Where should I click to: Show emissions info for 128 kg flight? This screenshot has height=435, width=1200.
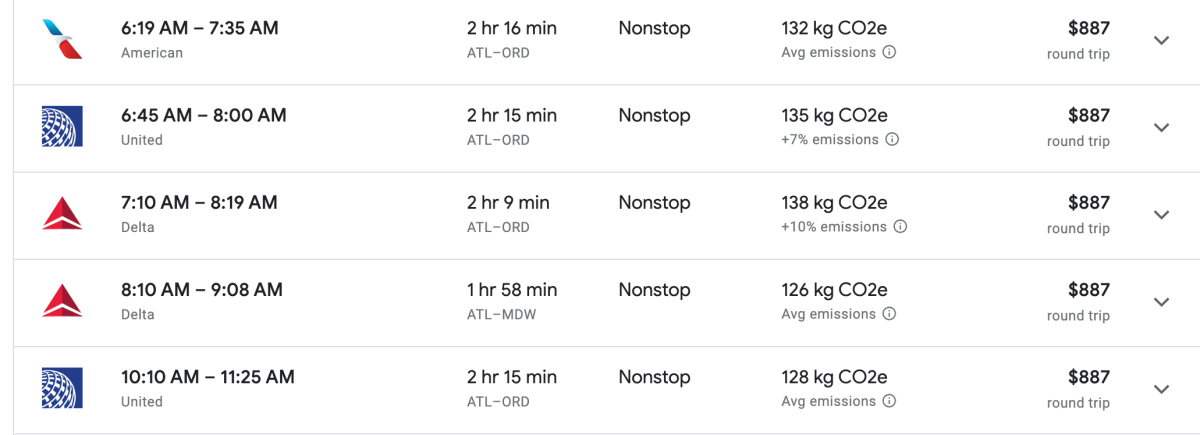[889, 401]
